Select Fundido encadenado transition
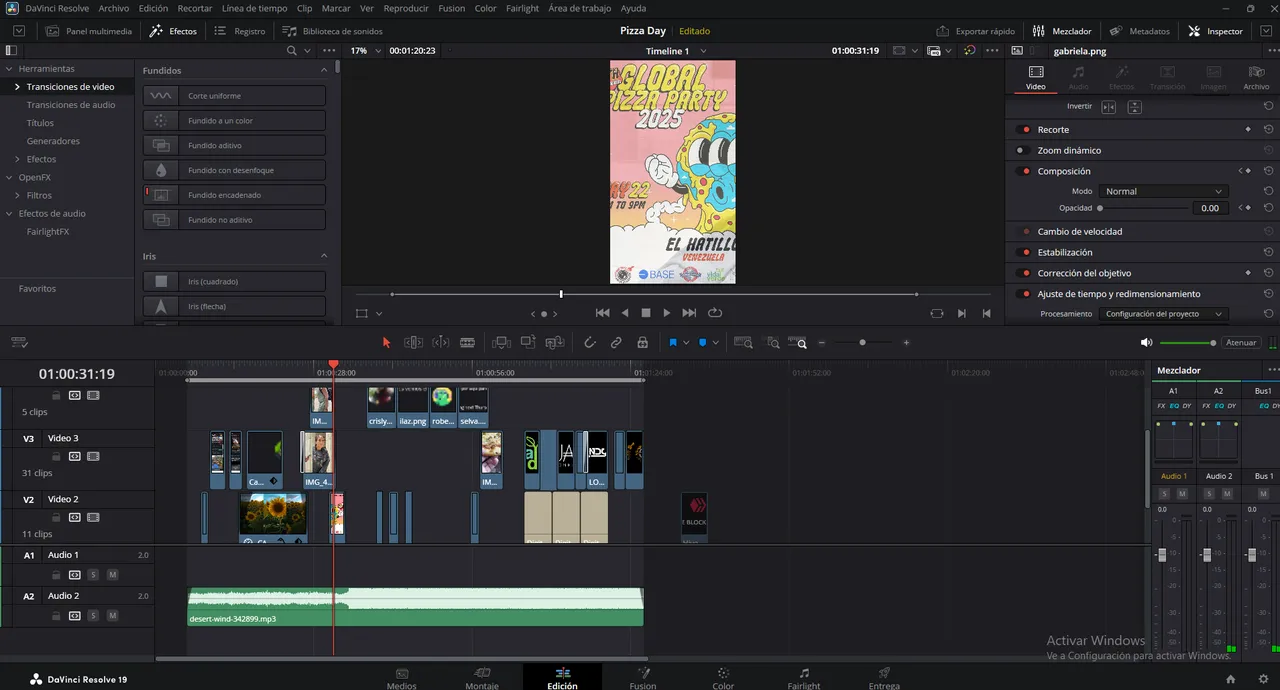The width and height of the screenshot is (1280, 690). [x=235, y=195]
